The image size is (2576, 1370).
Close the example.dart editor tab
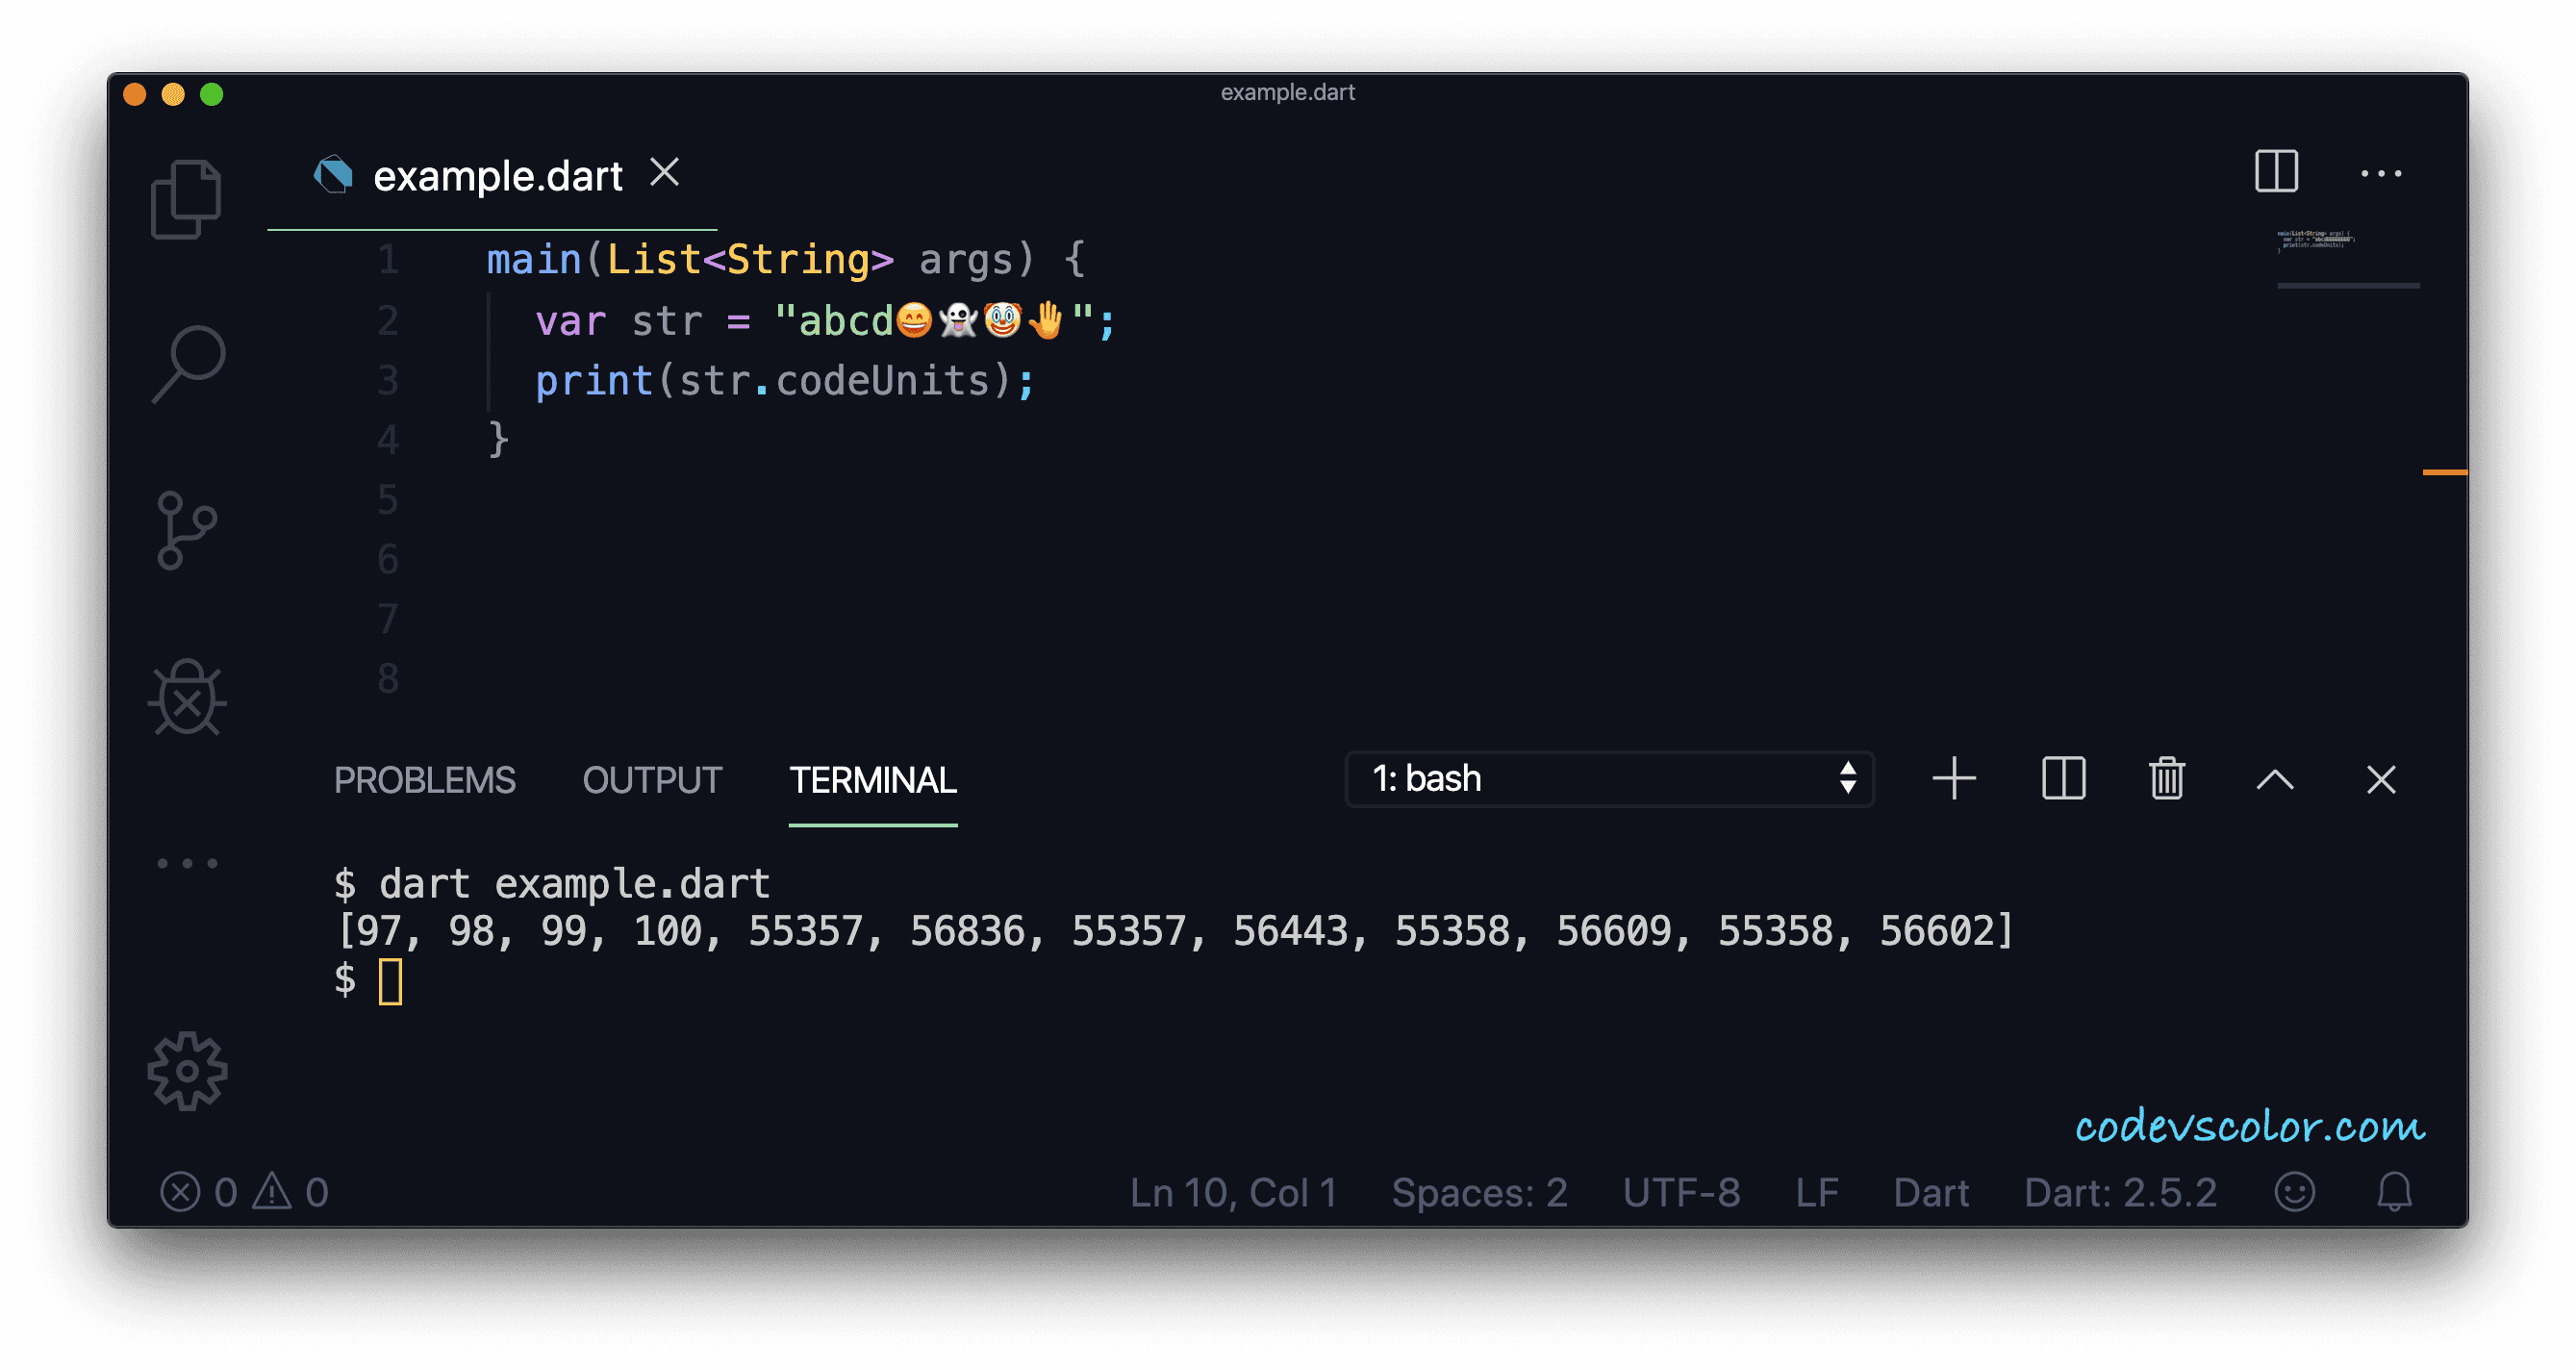click(664, 172)
